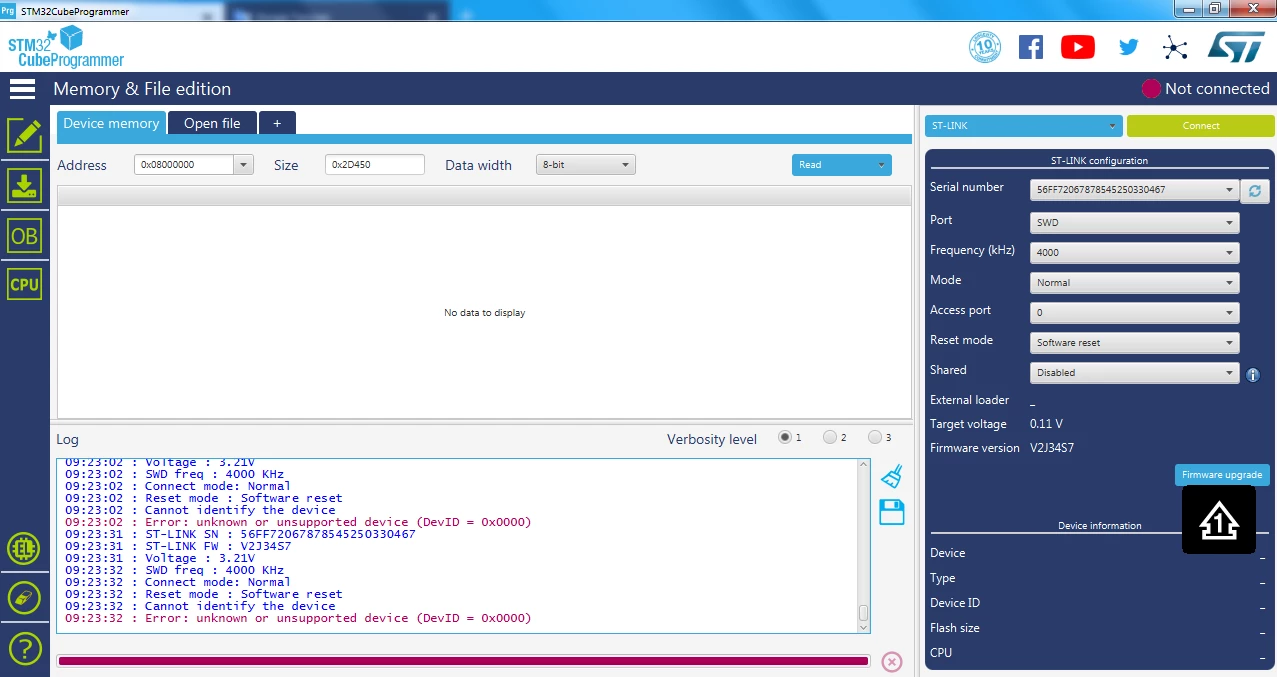The width and height of the screenshot is (1277, 677).
Task: Open the Shared dropdown showing Disabled
Action: [1134, 373]
